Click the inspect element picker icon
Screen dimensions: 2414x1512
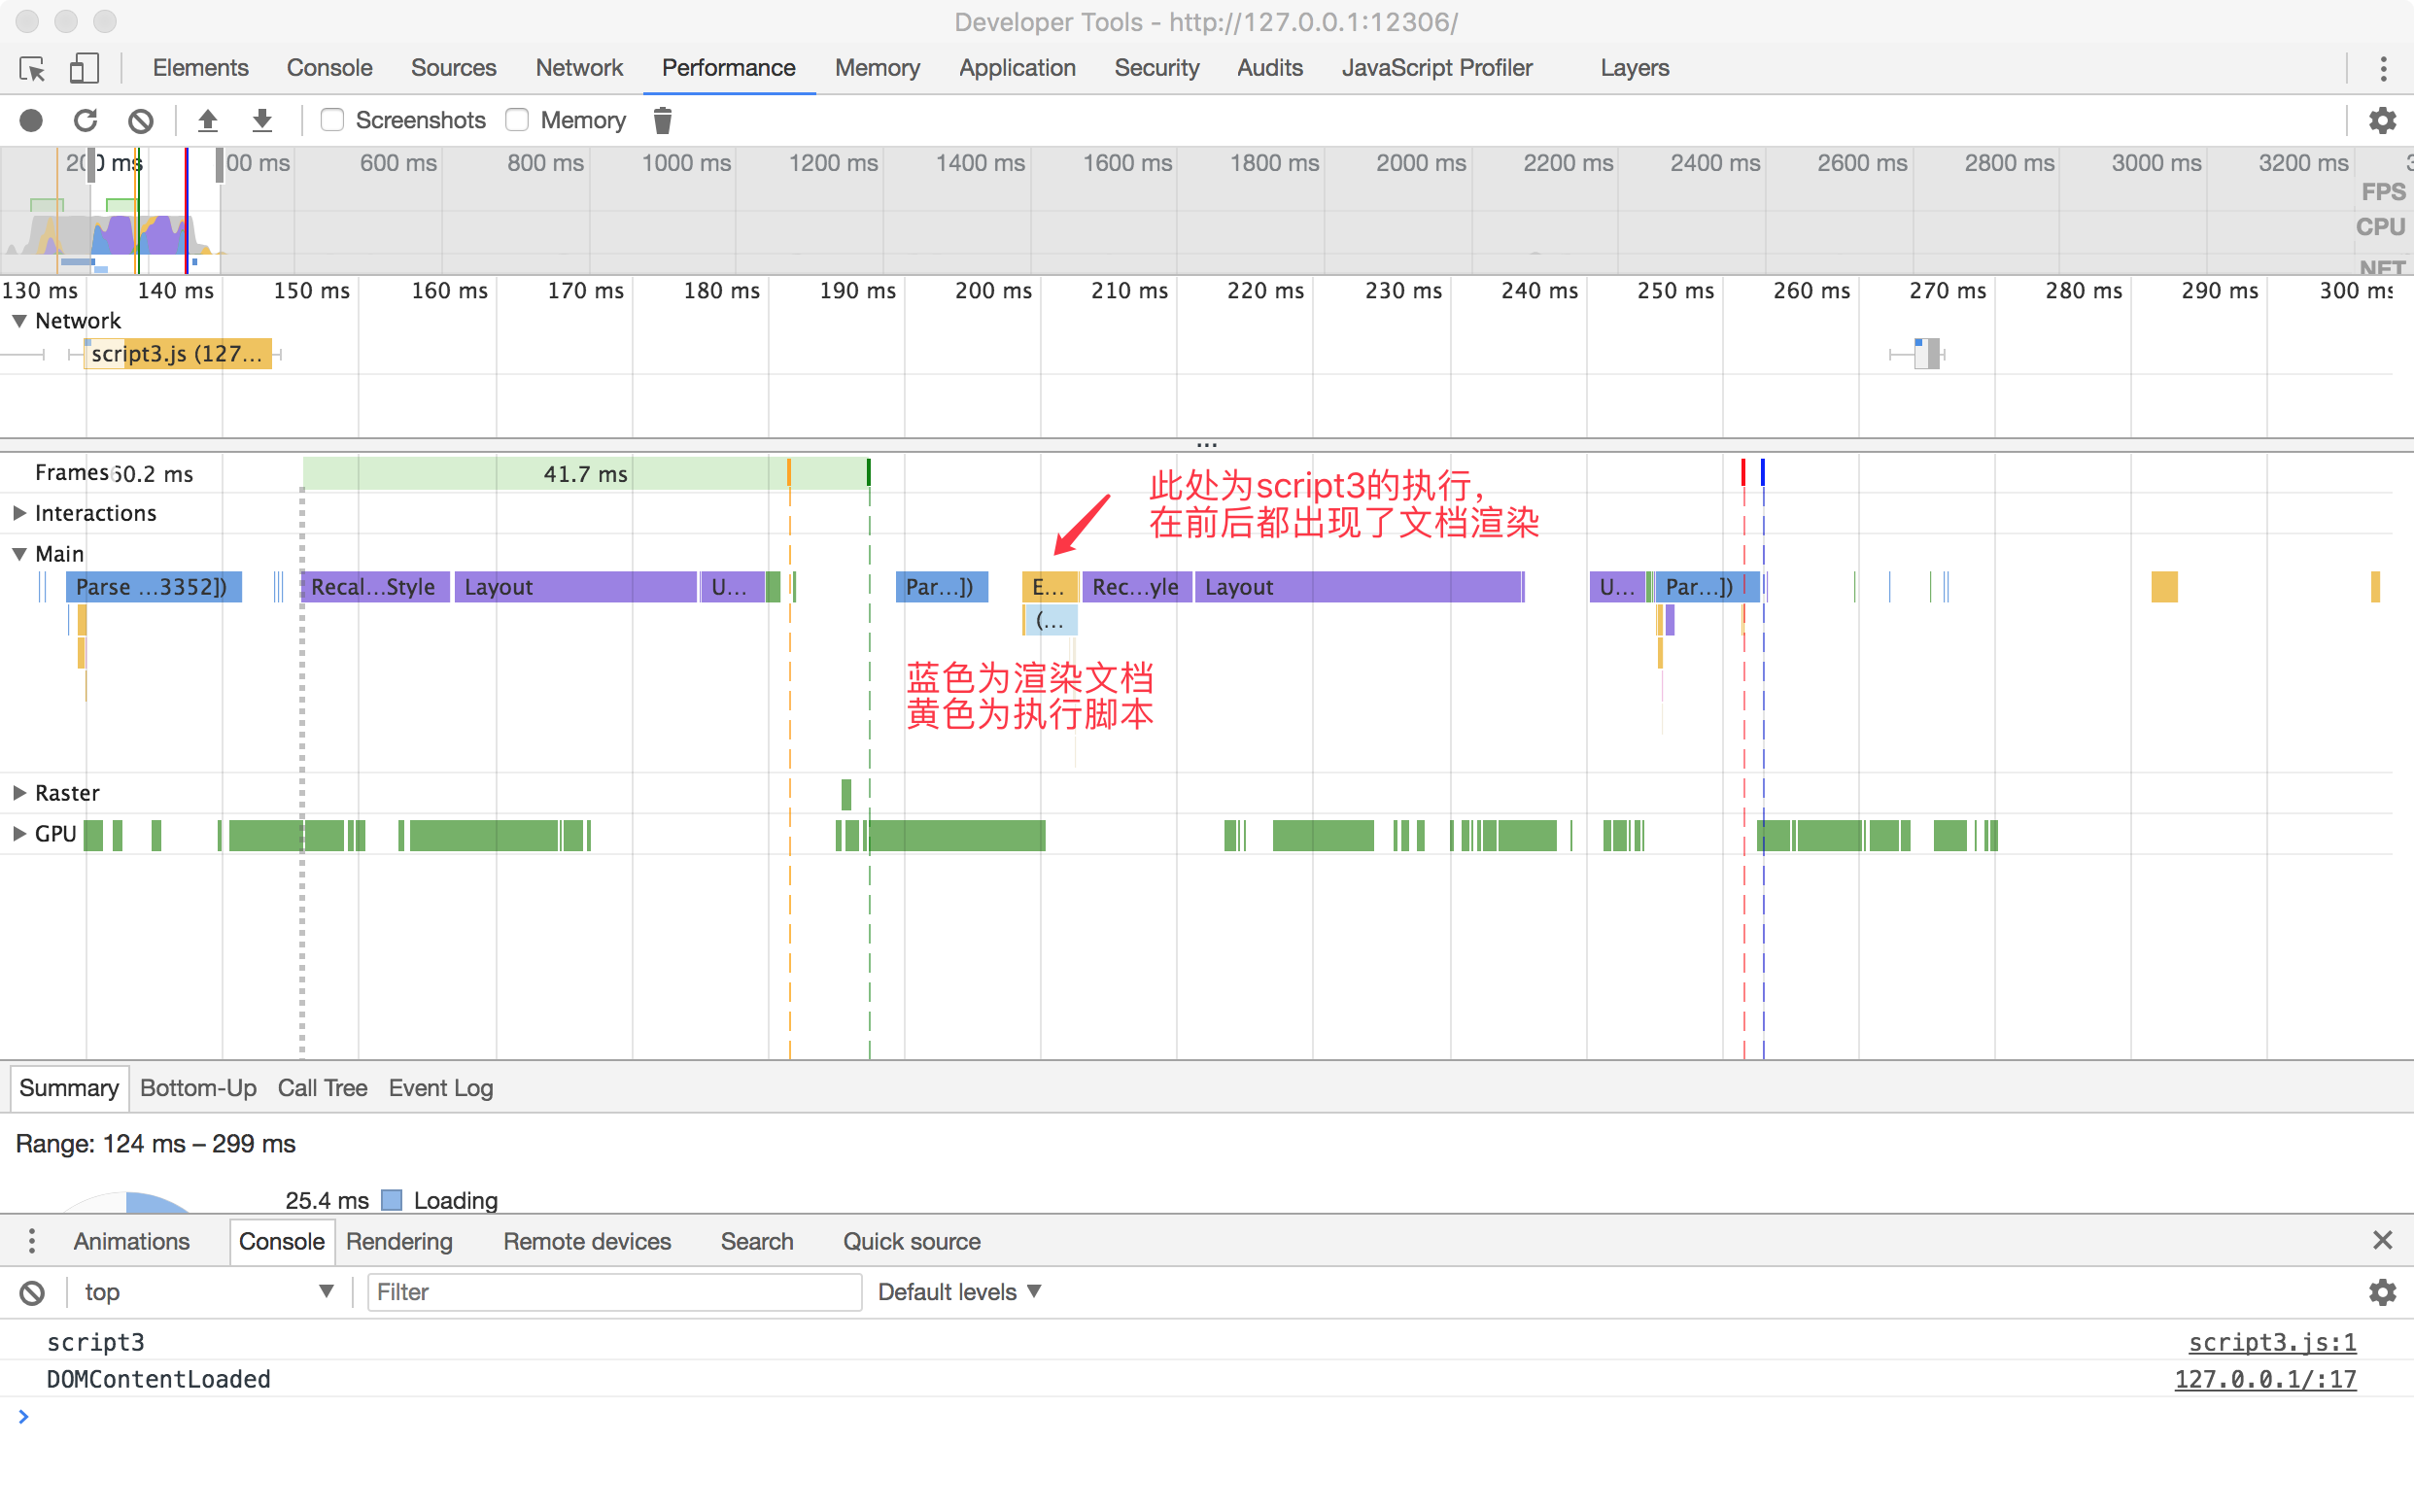pyautogui.click(x=32, y=68)
